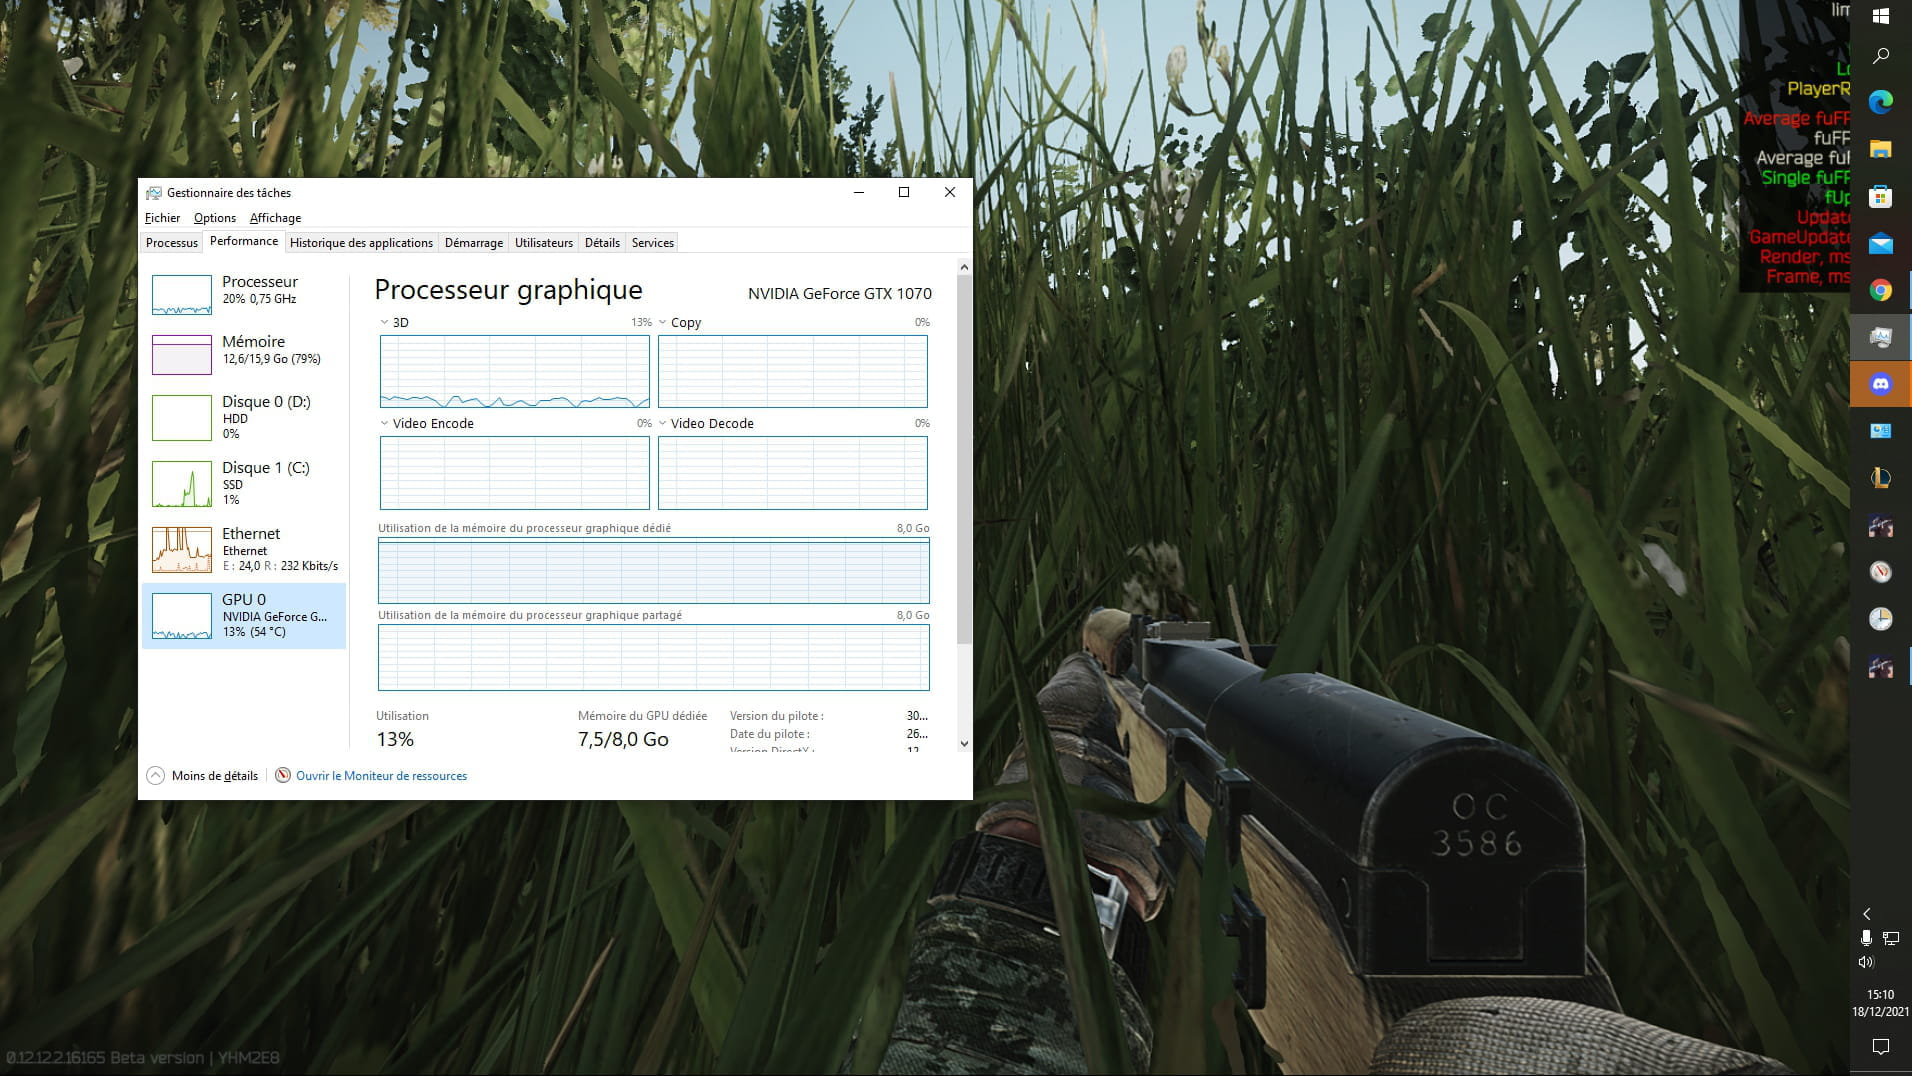Click scrollbar up arrow in GPU pane
1912x1076 pixels.
click(x=964, y=267)
